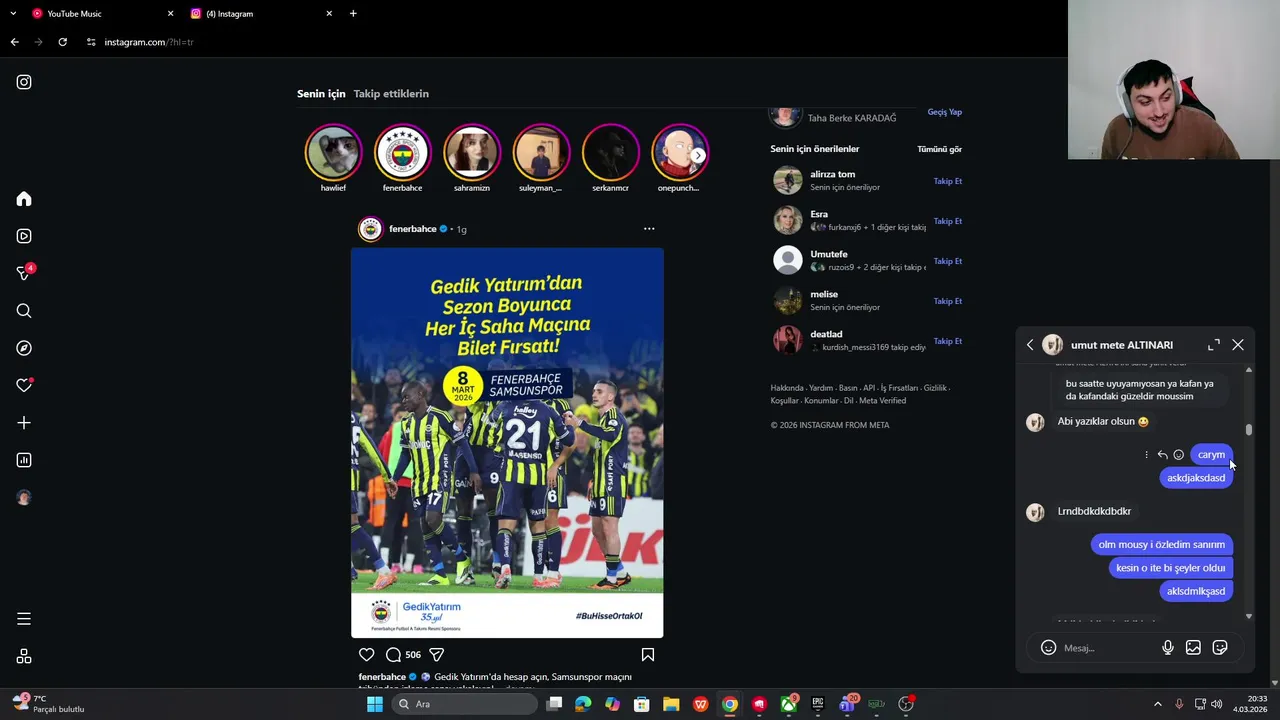Screen dimensions: 1280x720
Task: Click 'Geçiş Yap' to switch accounts
Action: [945, 112]
